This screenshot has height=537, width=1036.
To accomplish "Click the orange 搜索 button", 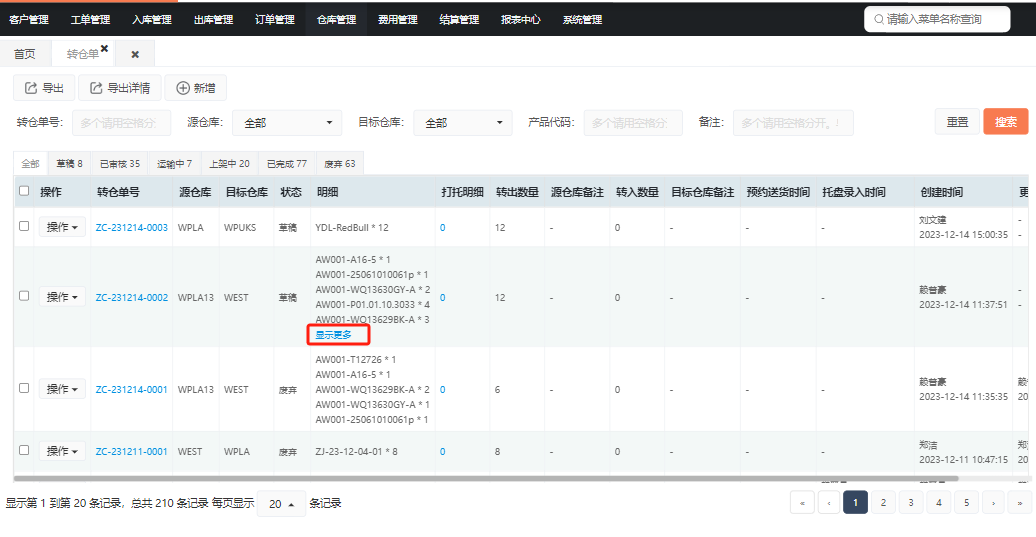I will tap(1006, 122).
